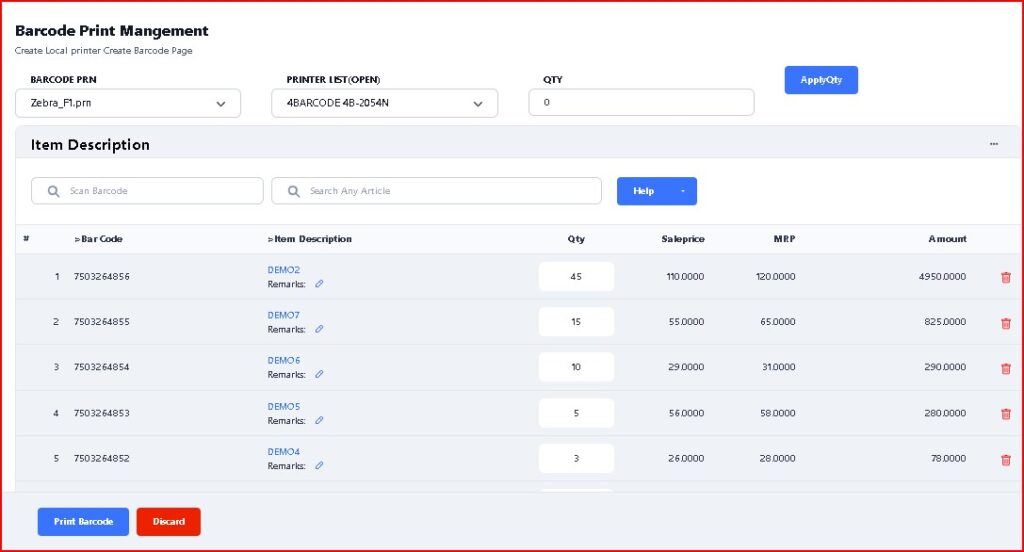Edit remarks pencil icon for DEMO2

coord(319,284)
